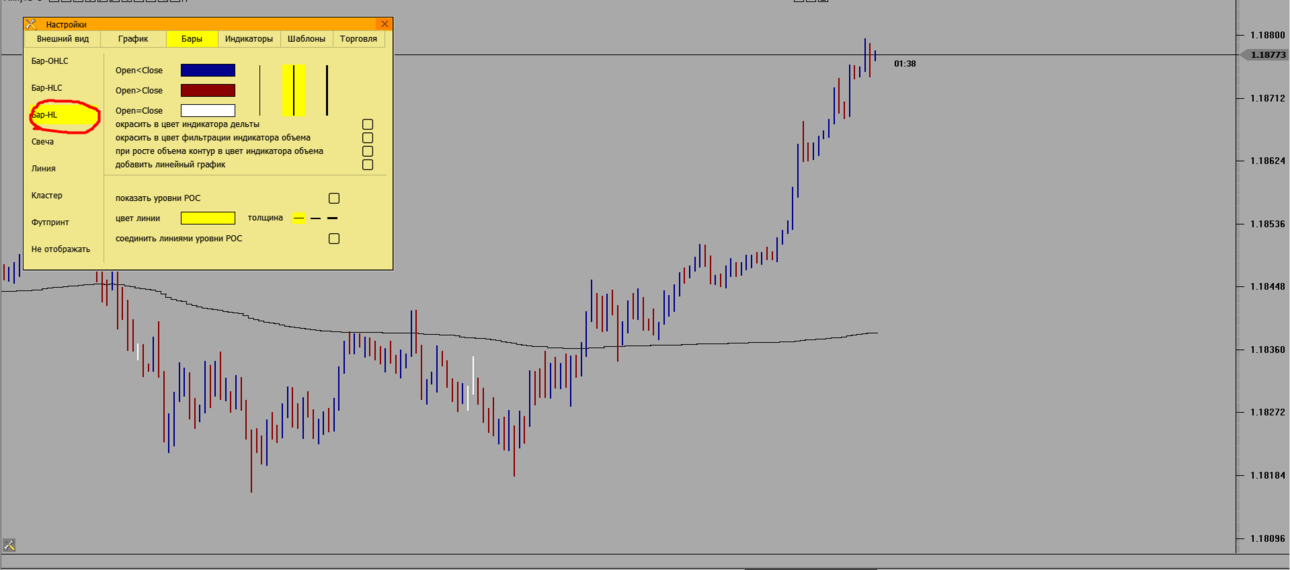Image resolution: width=1290 pixels, height=570 pixels.
Task: Open the График tab
Action: [133, 39]
